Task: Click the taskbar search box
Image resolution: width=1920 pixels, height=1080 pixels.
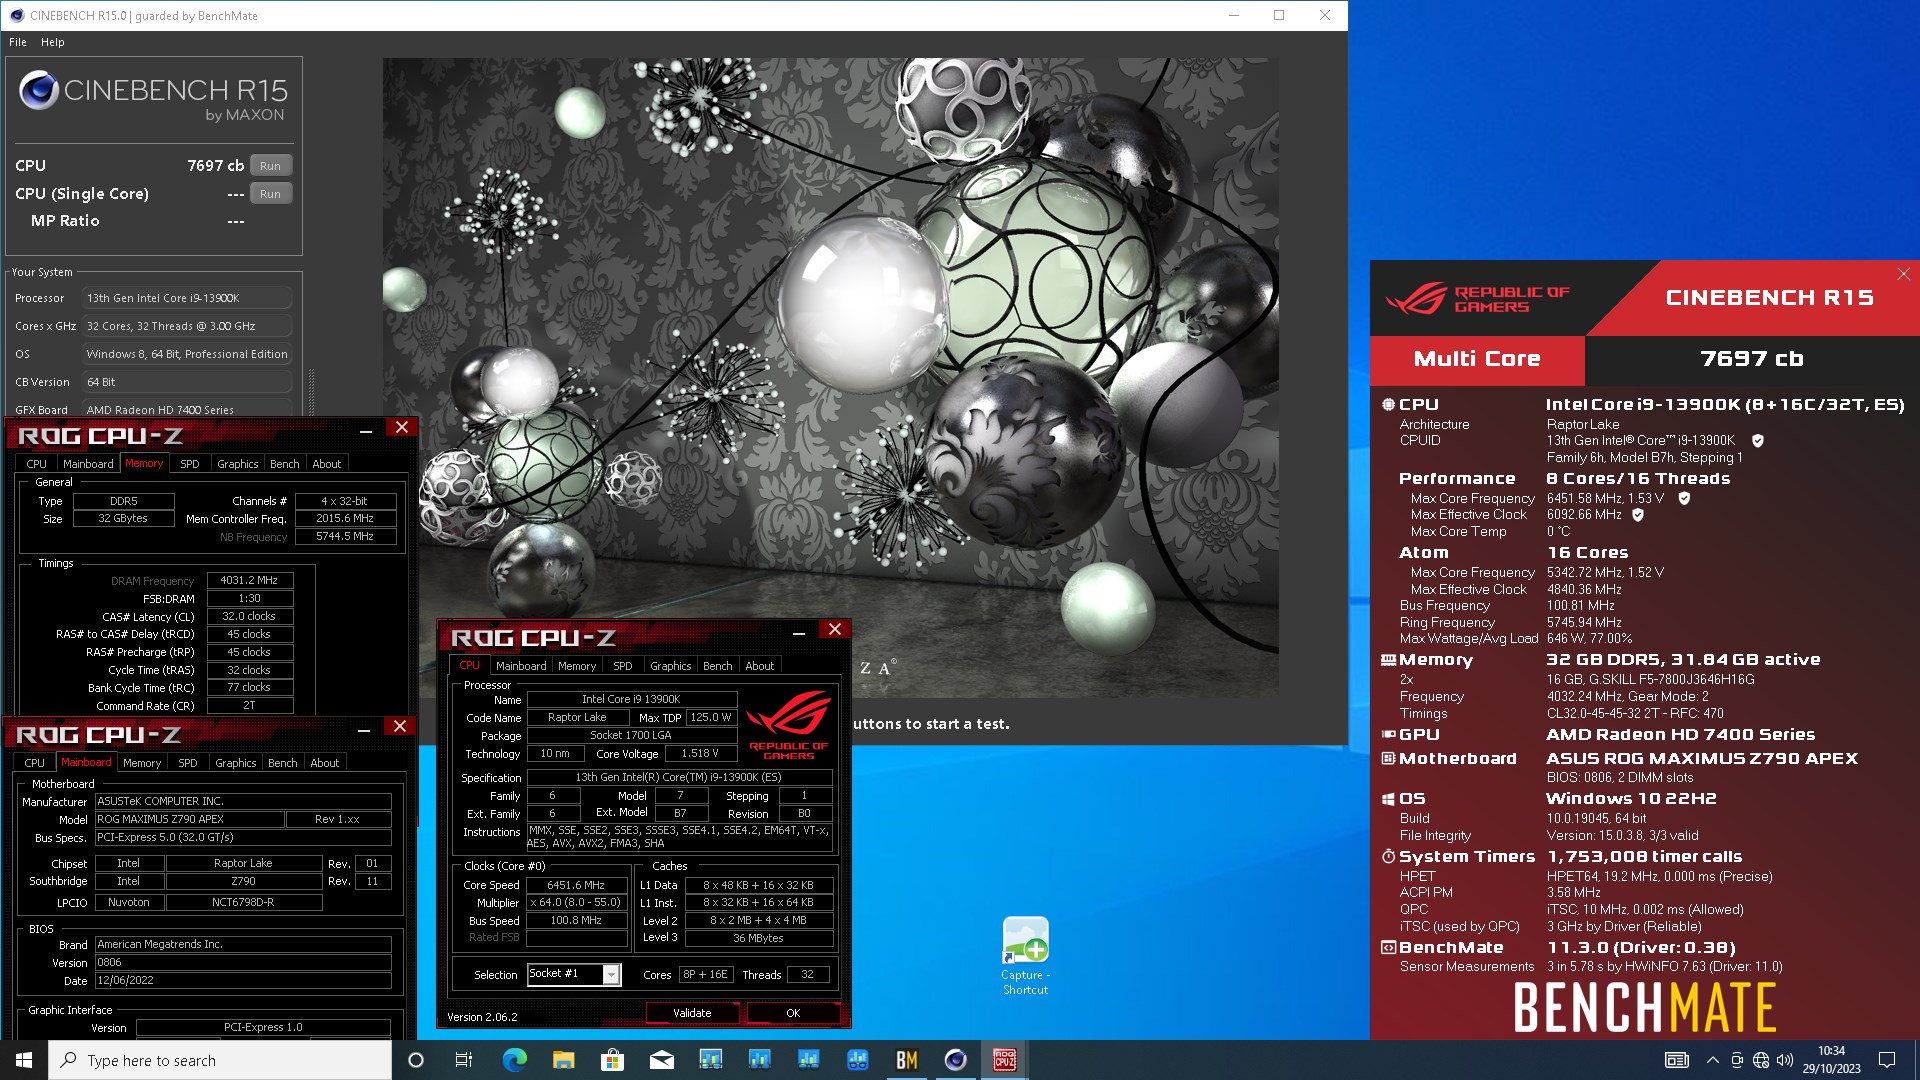Action: 220,1060
